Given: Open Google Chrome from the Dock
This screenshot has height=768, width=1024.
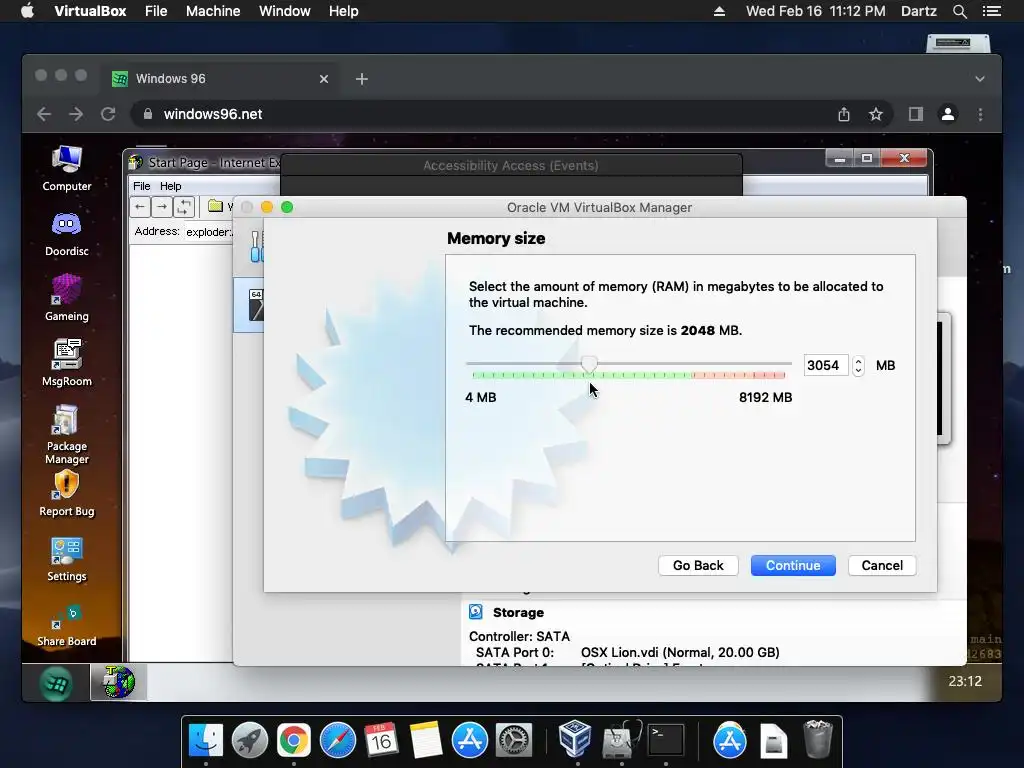Looking at the screenshot, I should [x=294, y=740].
